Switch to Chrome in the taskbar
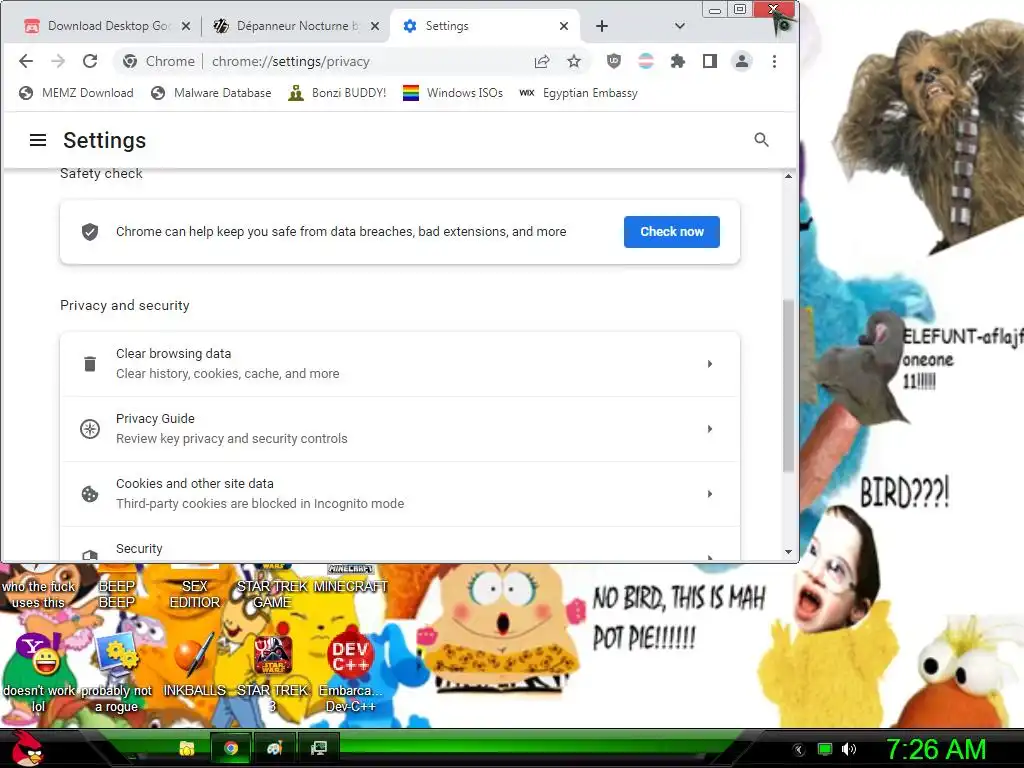This screenshot has width=1024, height=768. click(230, 748)
